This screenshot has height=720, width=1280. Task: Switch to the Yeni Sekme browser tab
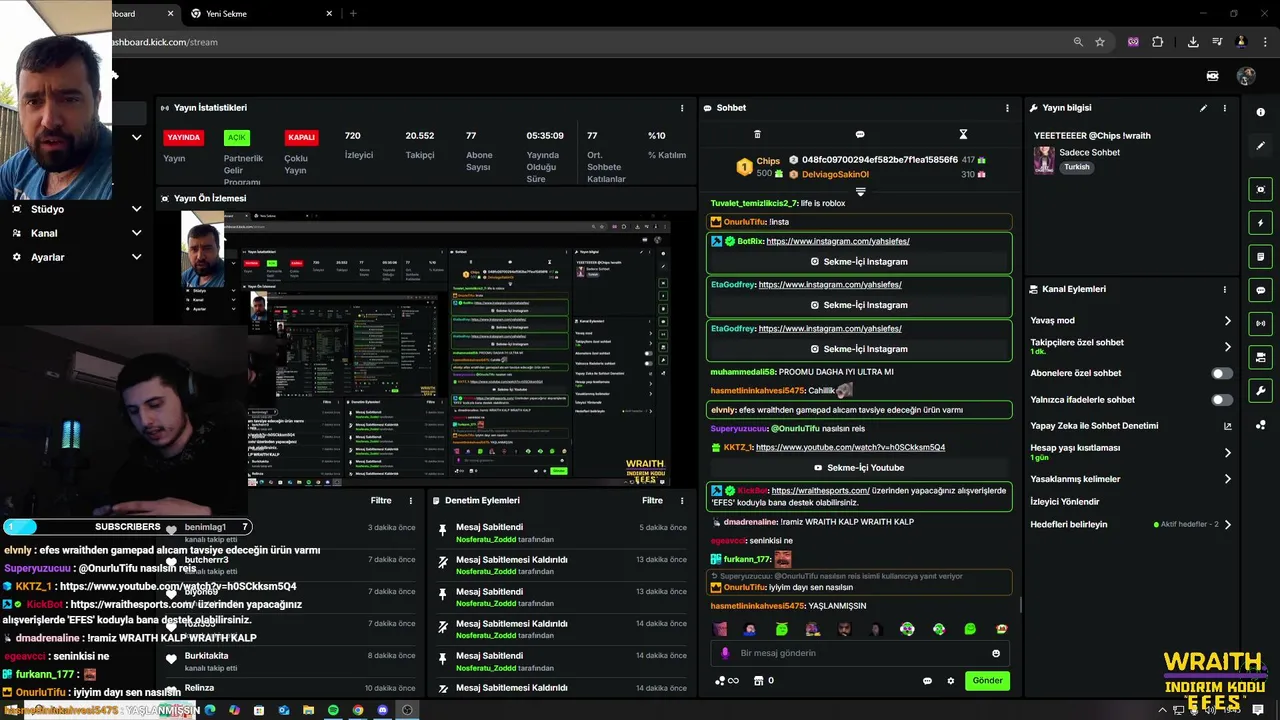pos(260,14)
